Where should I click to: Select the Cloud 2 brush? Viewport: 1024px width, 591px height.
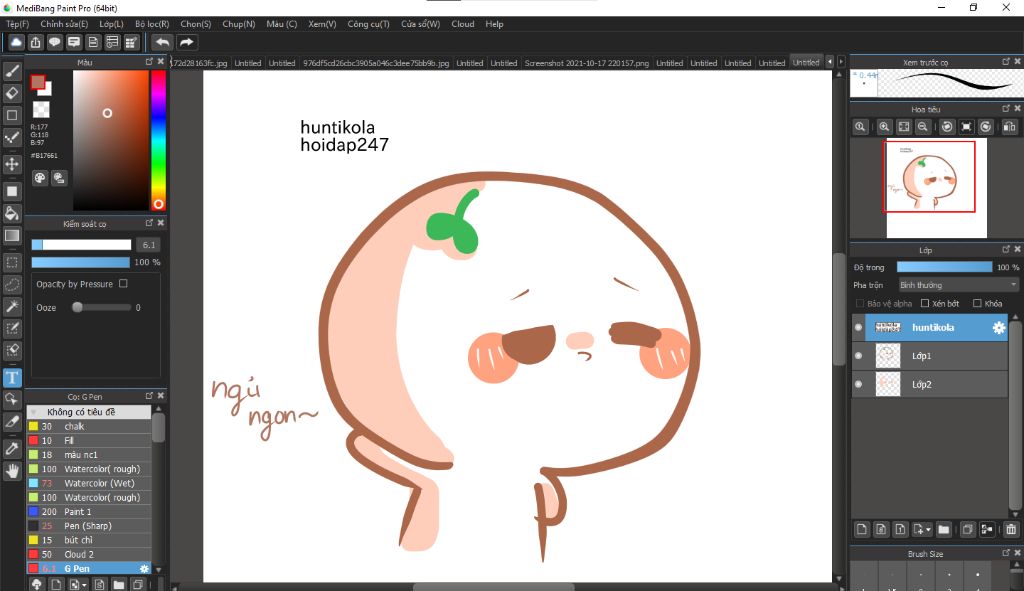tap(89, 554)
